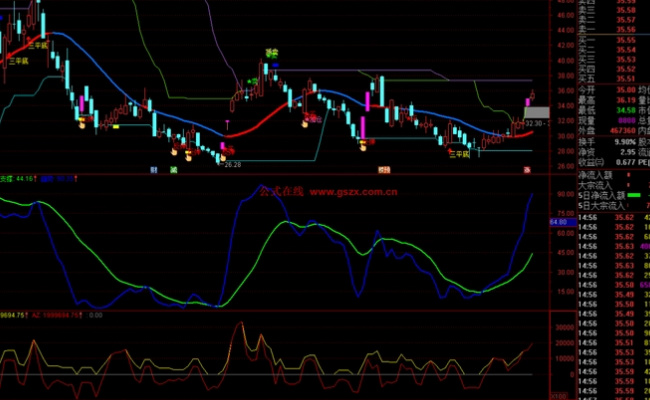Click the green '减' marker icon below the price chart
This screenshot has width=650, height=400.
(174, 170)
